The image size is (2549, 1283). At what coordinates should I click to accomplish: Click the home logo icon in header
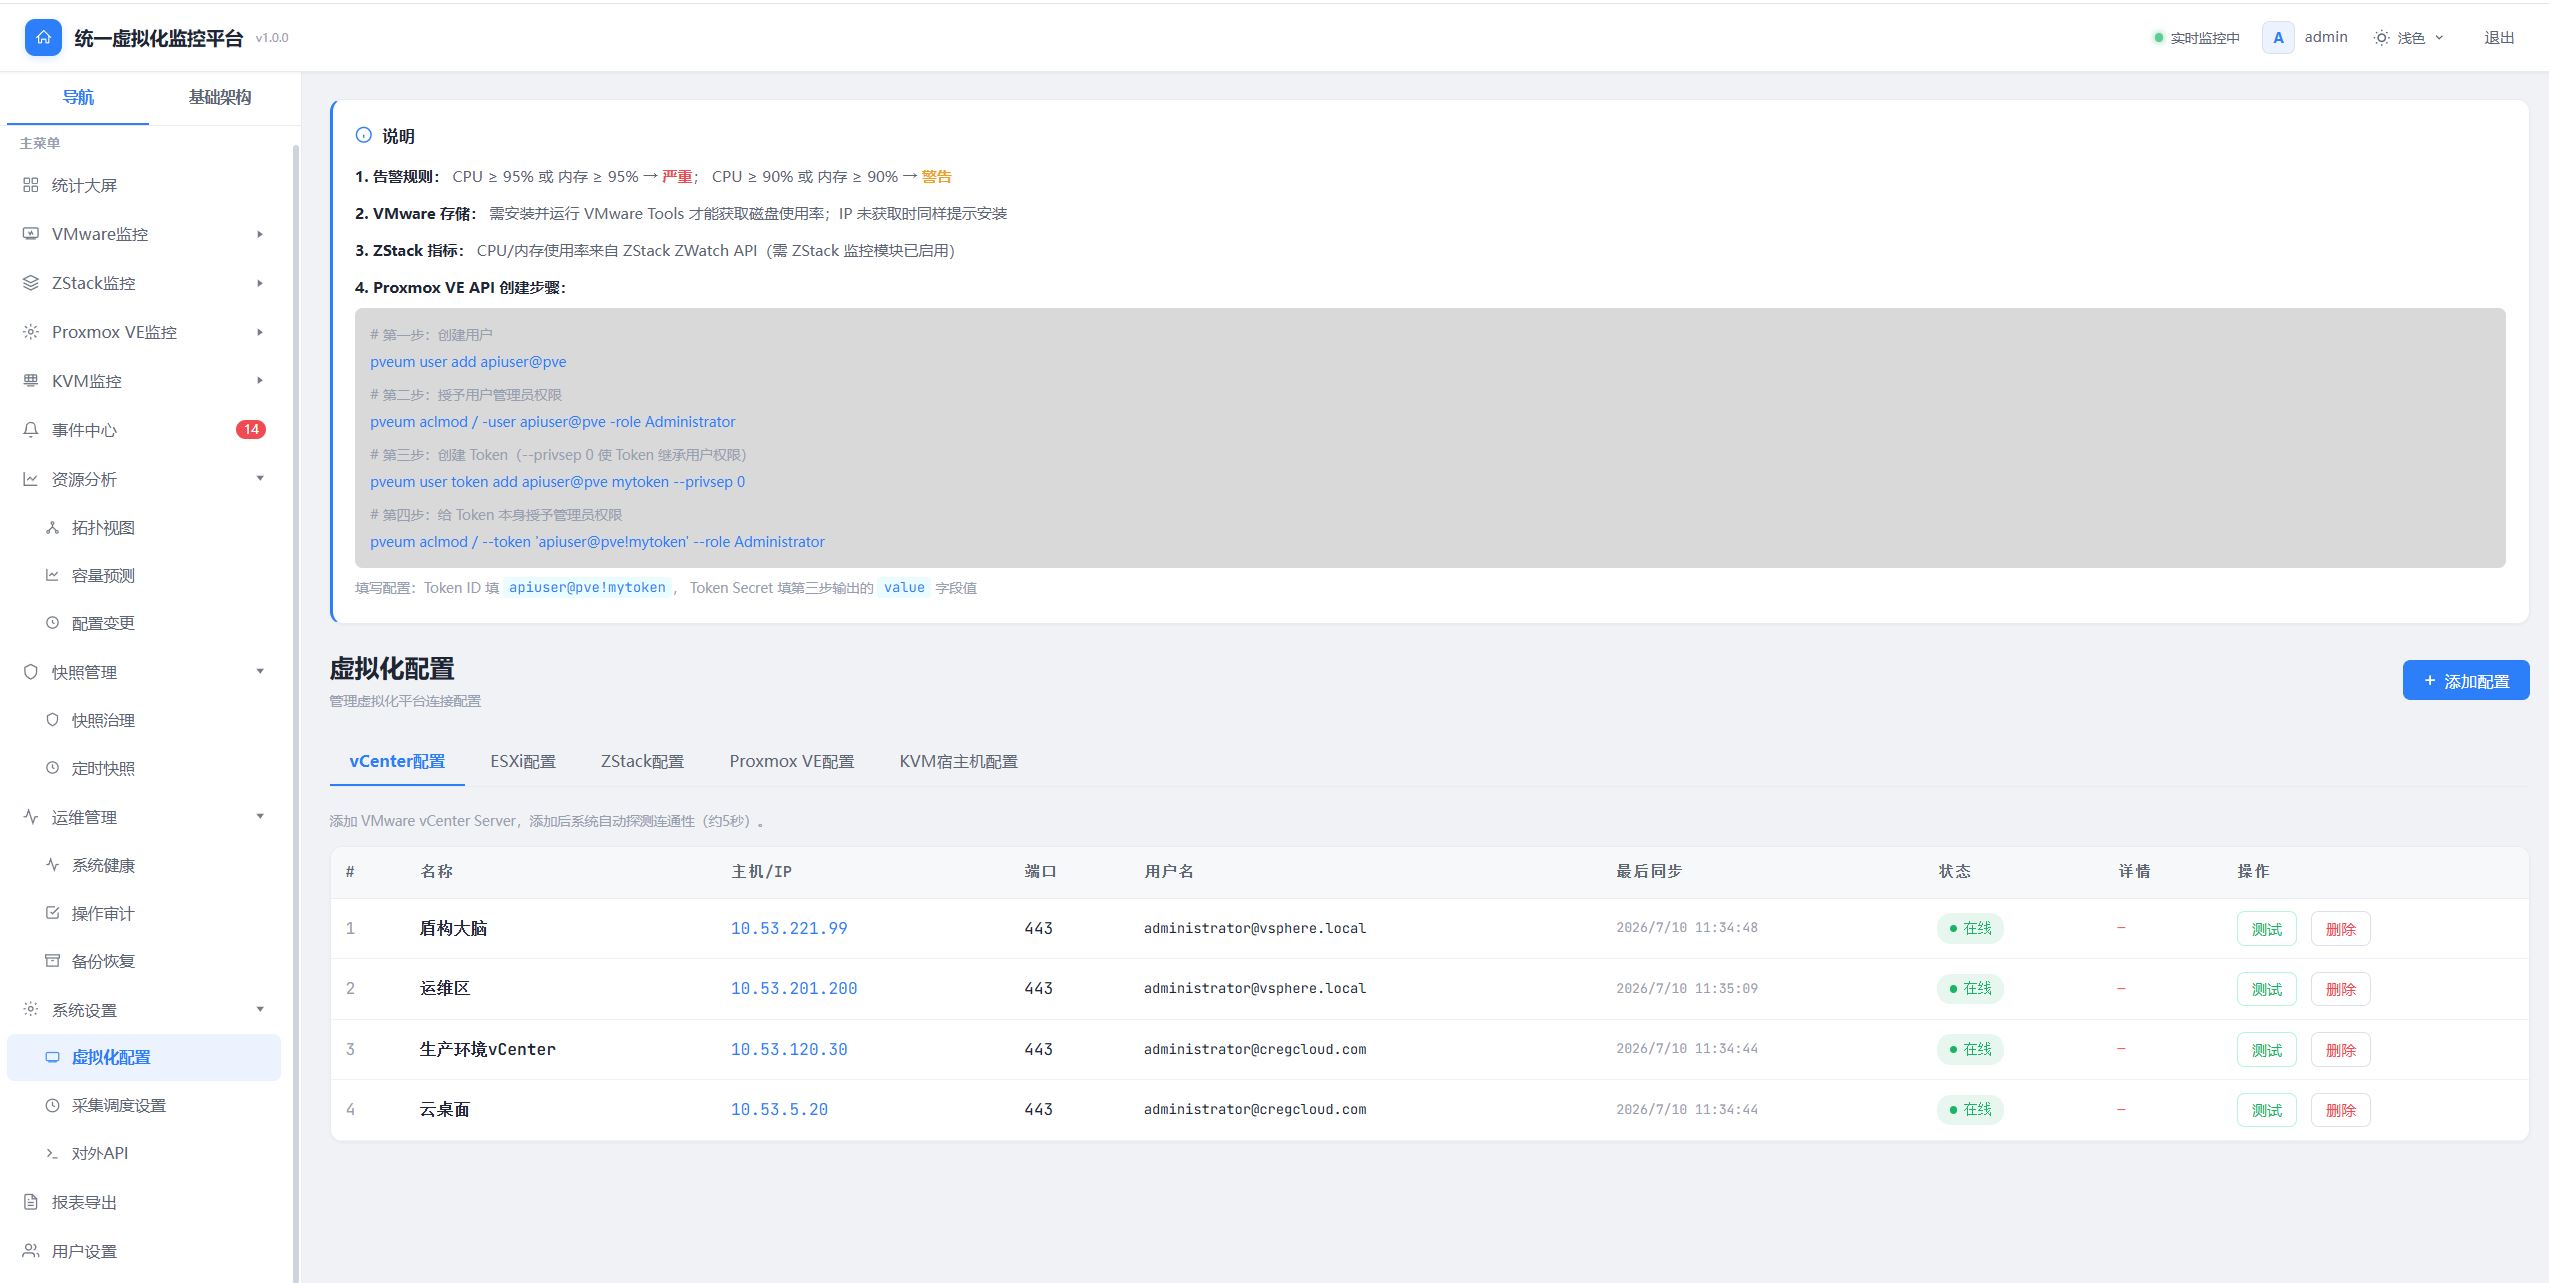(43, 38)
